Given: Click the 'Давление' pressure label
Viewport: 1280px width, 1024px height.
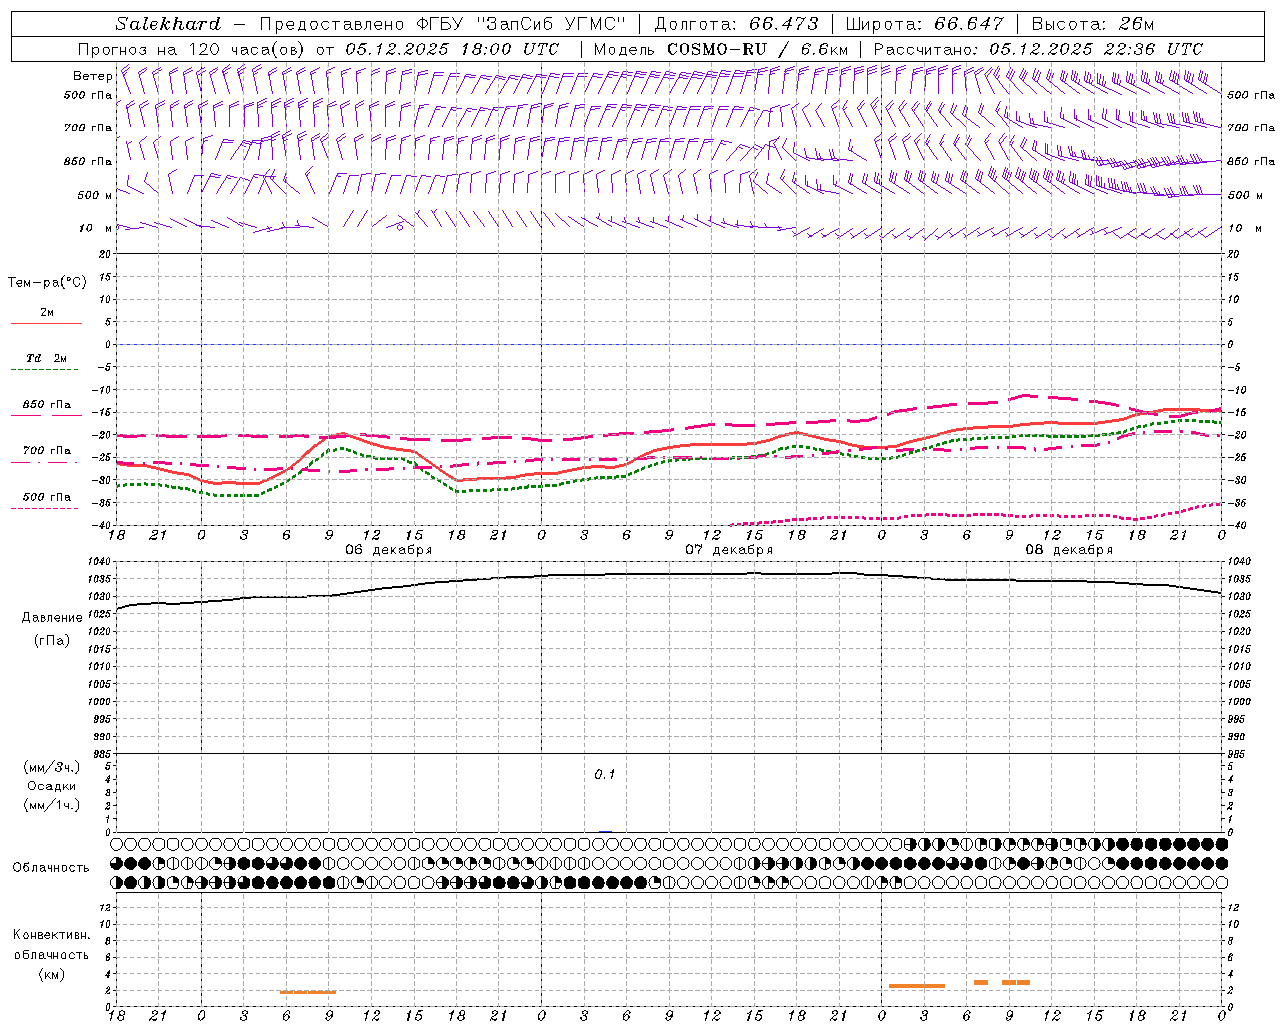Looking at the screenshot, I should pos(52,618).
